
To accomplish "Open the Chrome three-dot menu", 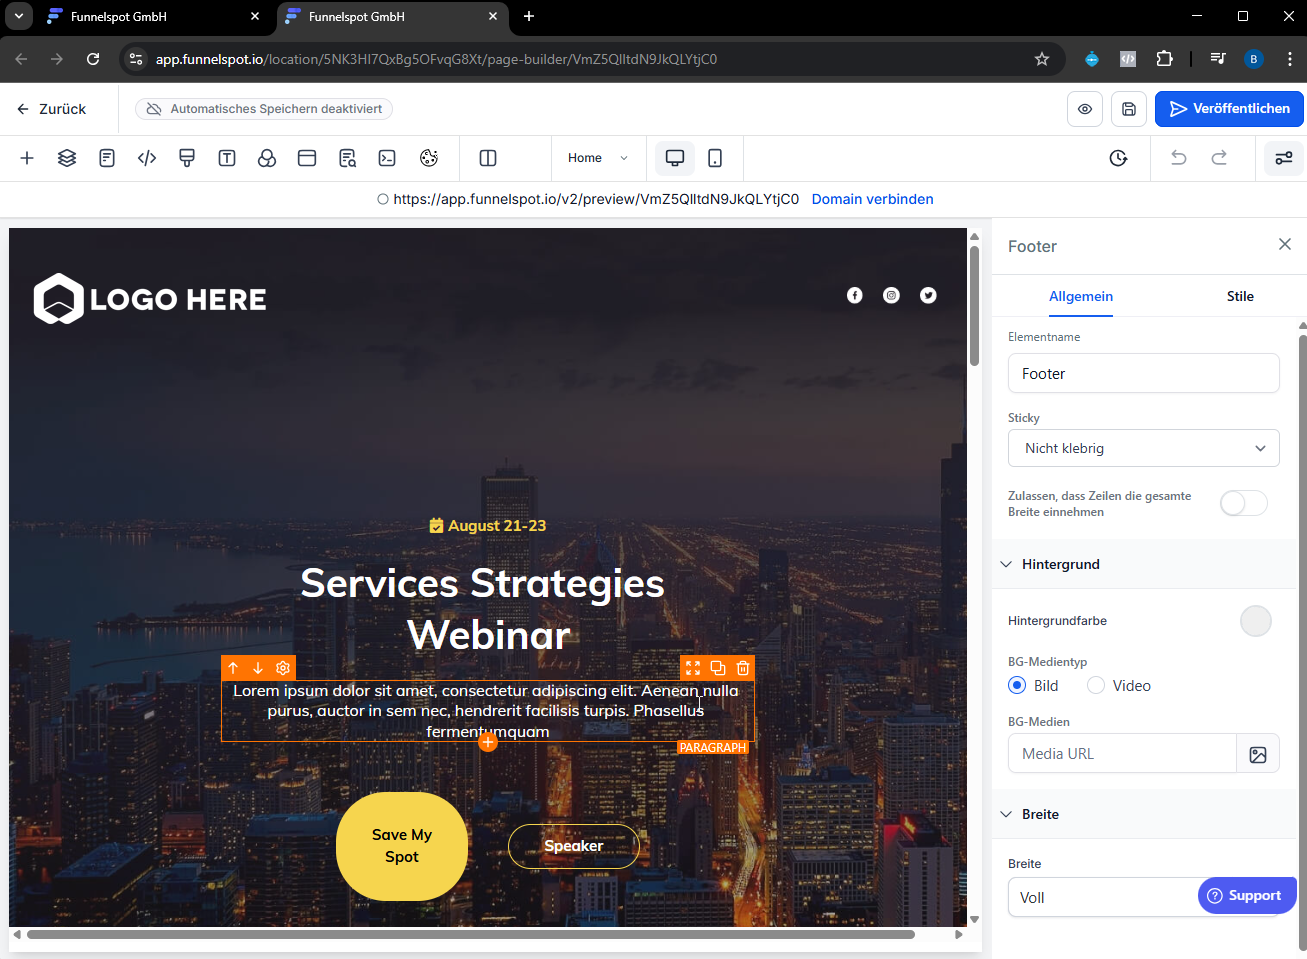I will coord(1290,59).
